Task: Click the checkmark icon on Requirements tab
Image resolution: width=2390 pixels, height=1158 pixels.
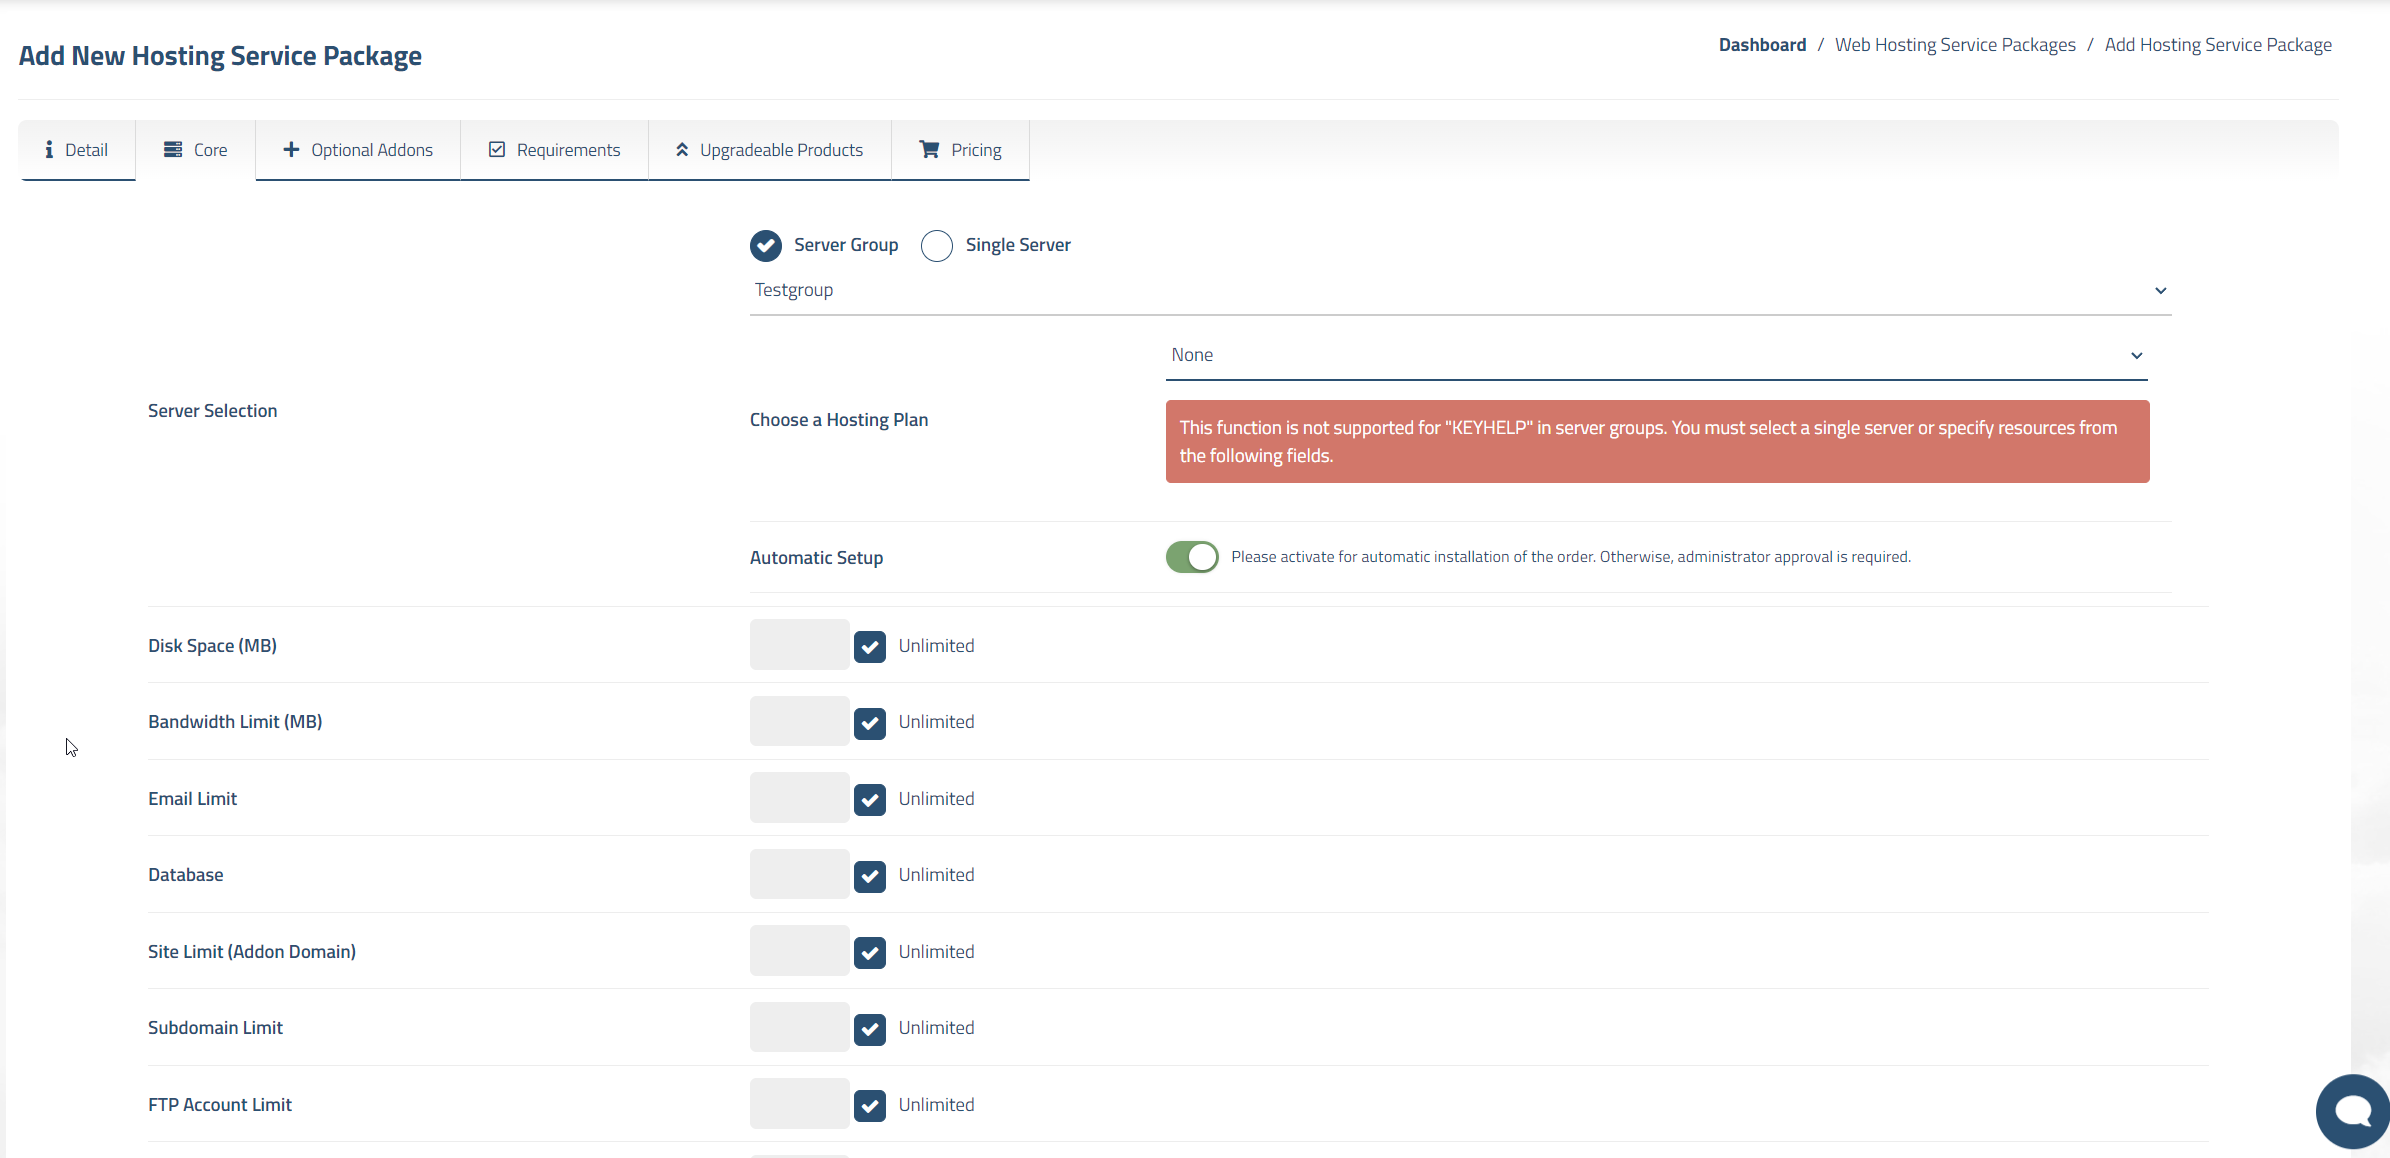Action: click(497, 150)
